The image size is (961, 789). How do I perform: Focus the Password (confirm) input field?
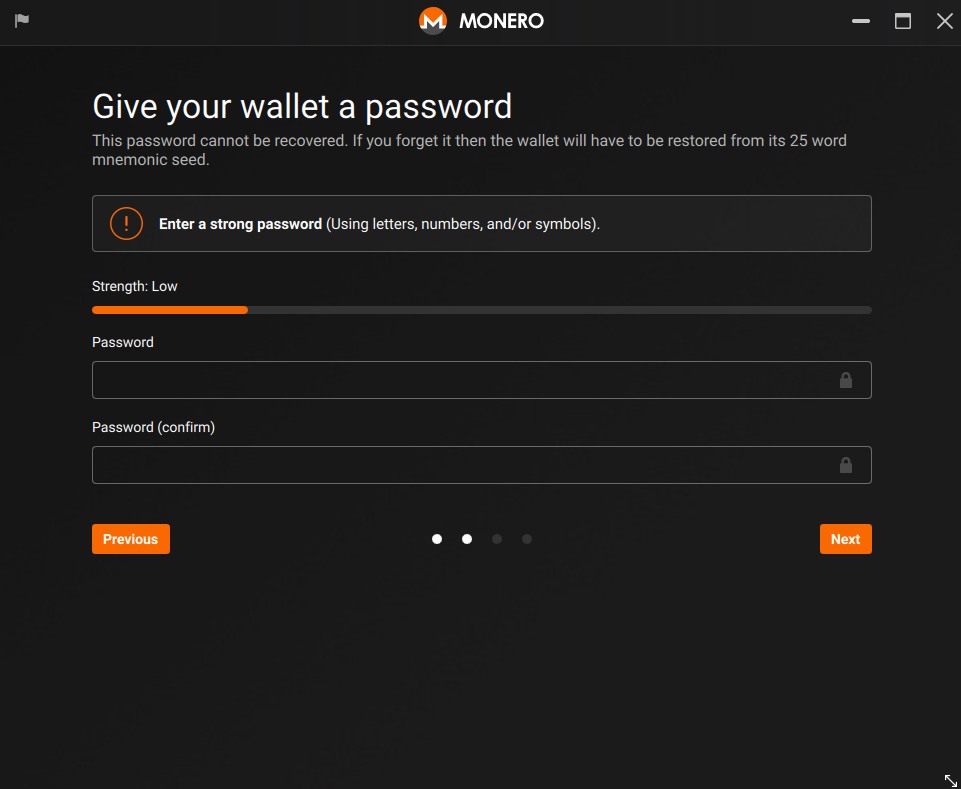coord(482,465)
